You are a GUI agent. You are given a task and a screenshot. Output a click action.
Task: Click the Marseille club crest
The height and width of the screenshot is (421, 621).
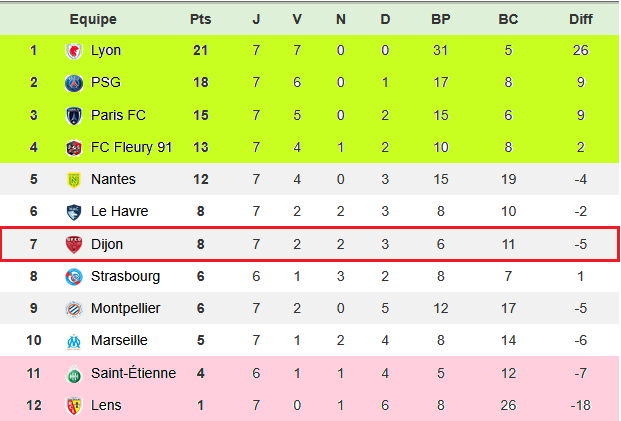tap(73, 340)
